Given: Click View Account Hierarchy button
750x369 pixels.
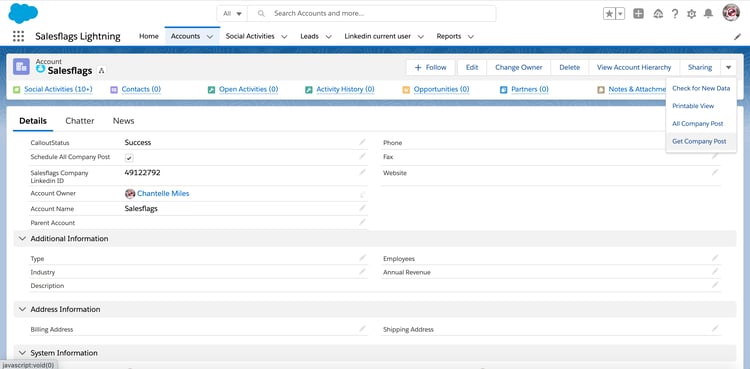Looking at the screenshot, I should pos(634,67).
